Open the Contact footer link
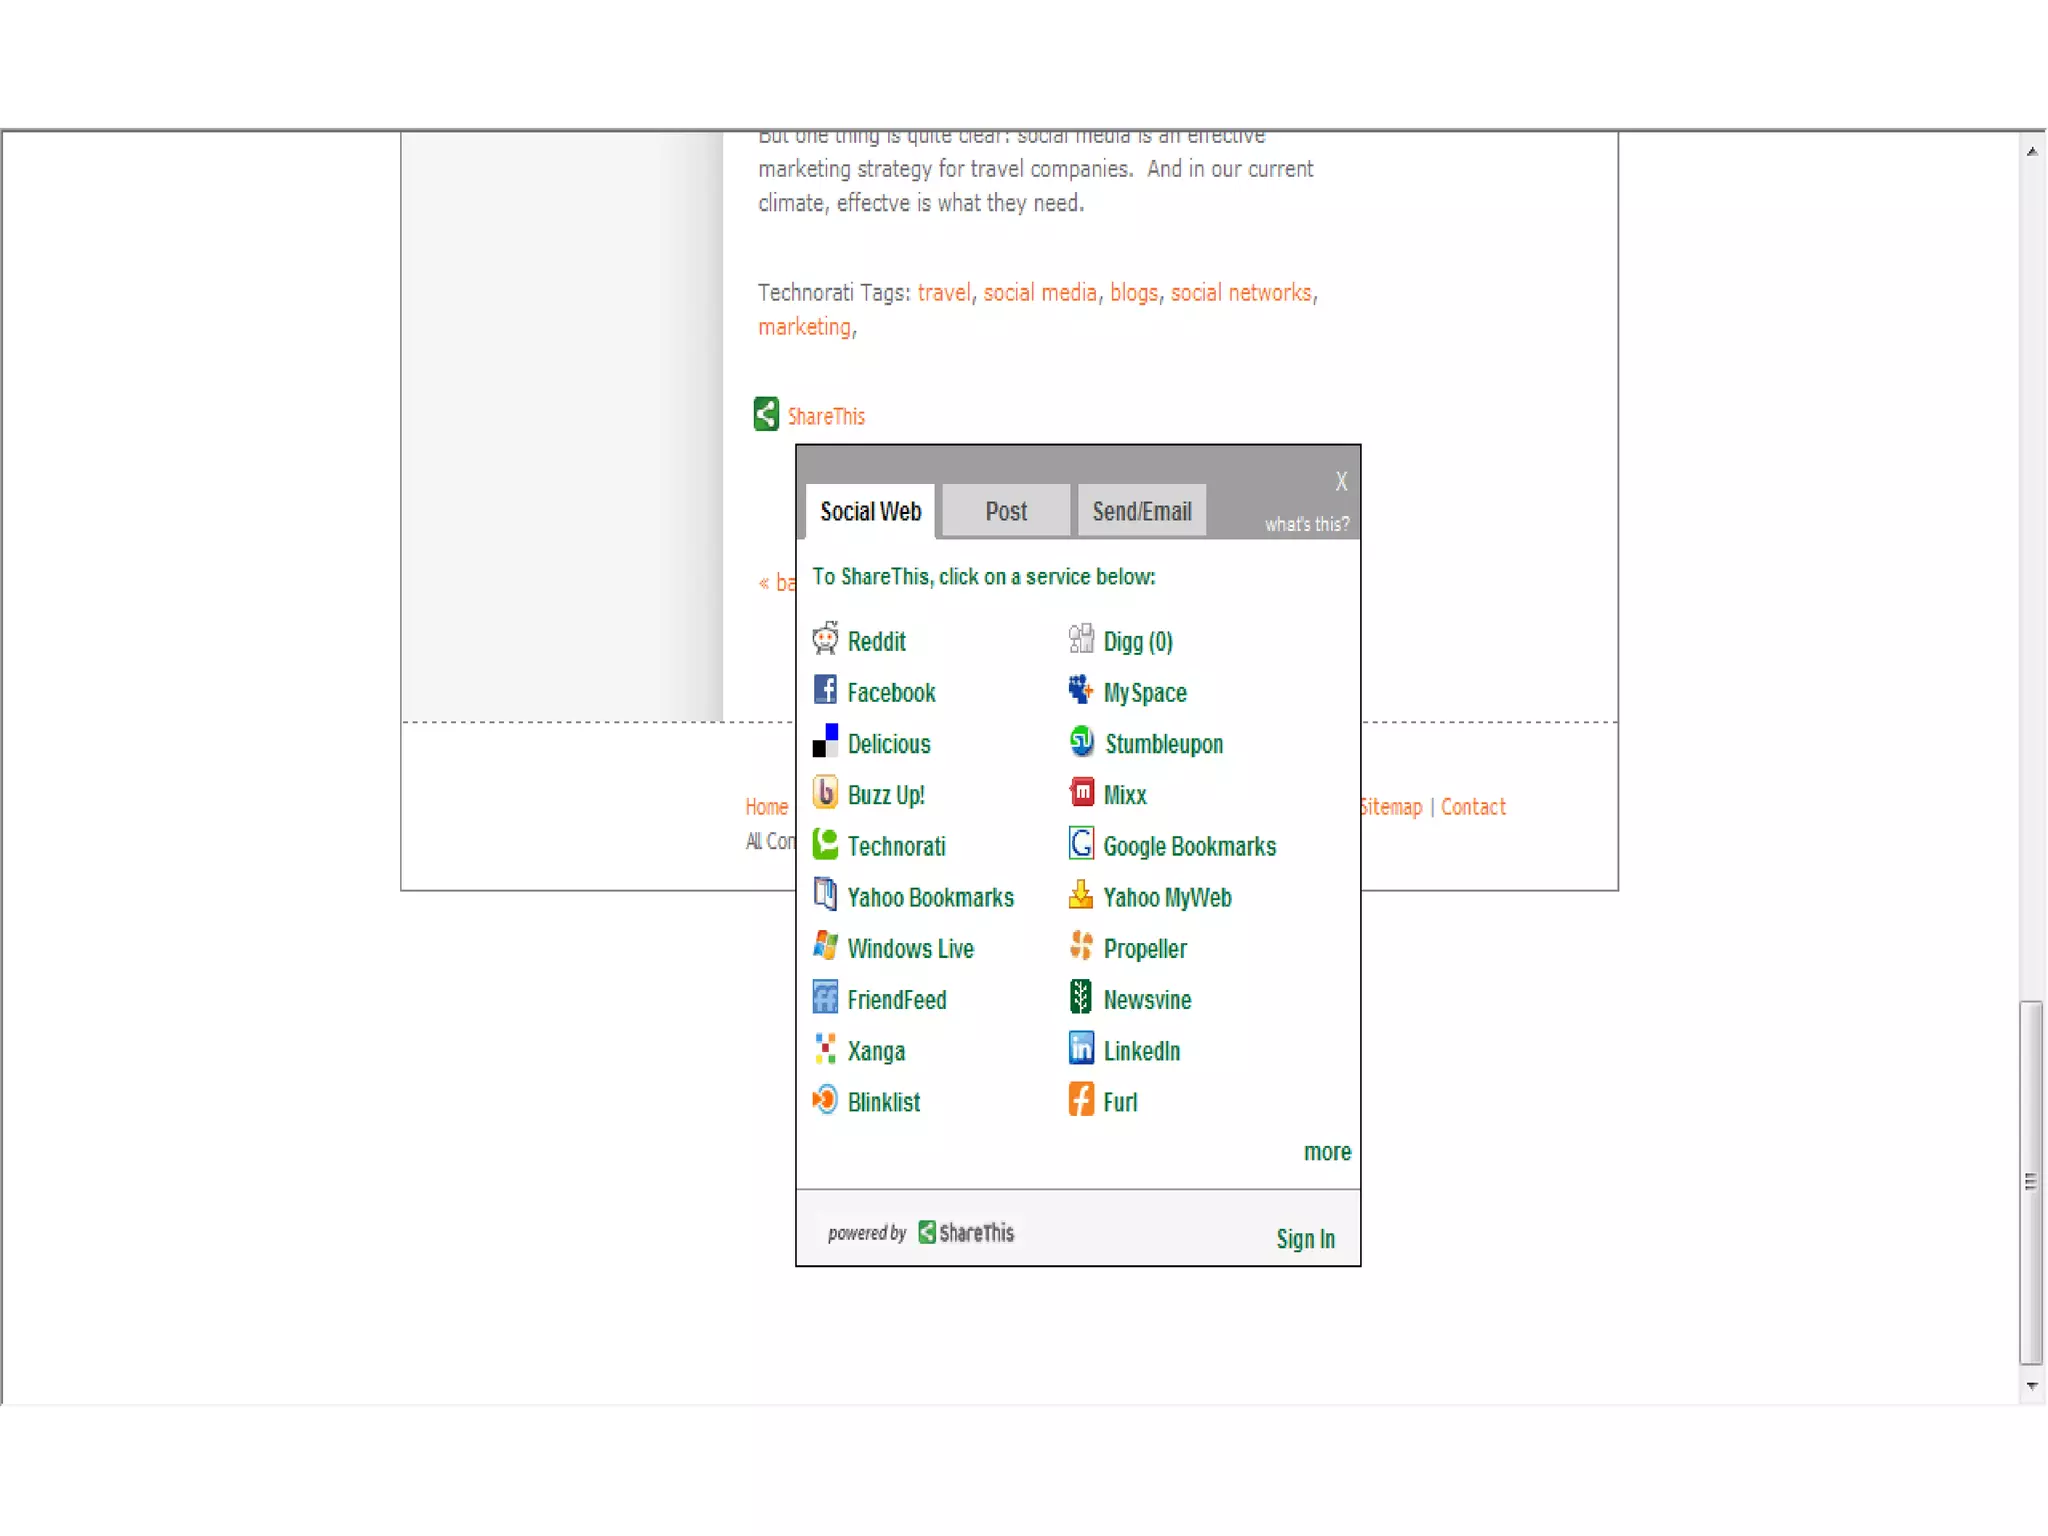Image resolution: width=2048 pixels, height=1536 pixels. [x=1473, y=807]
